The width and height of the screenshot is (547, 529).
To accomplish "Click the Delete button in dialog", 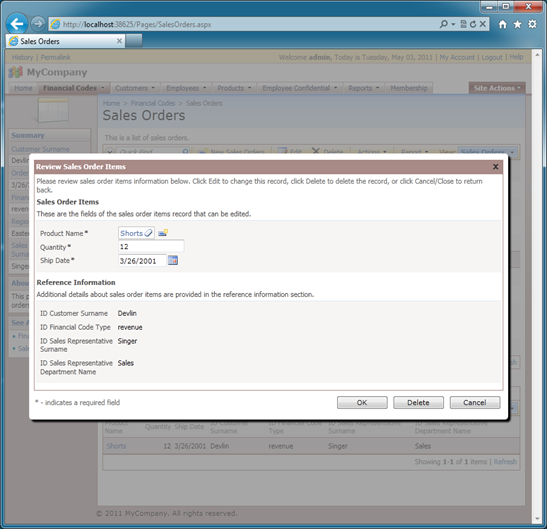I will click(x=418, y=402).
